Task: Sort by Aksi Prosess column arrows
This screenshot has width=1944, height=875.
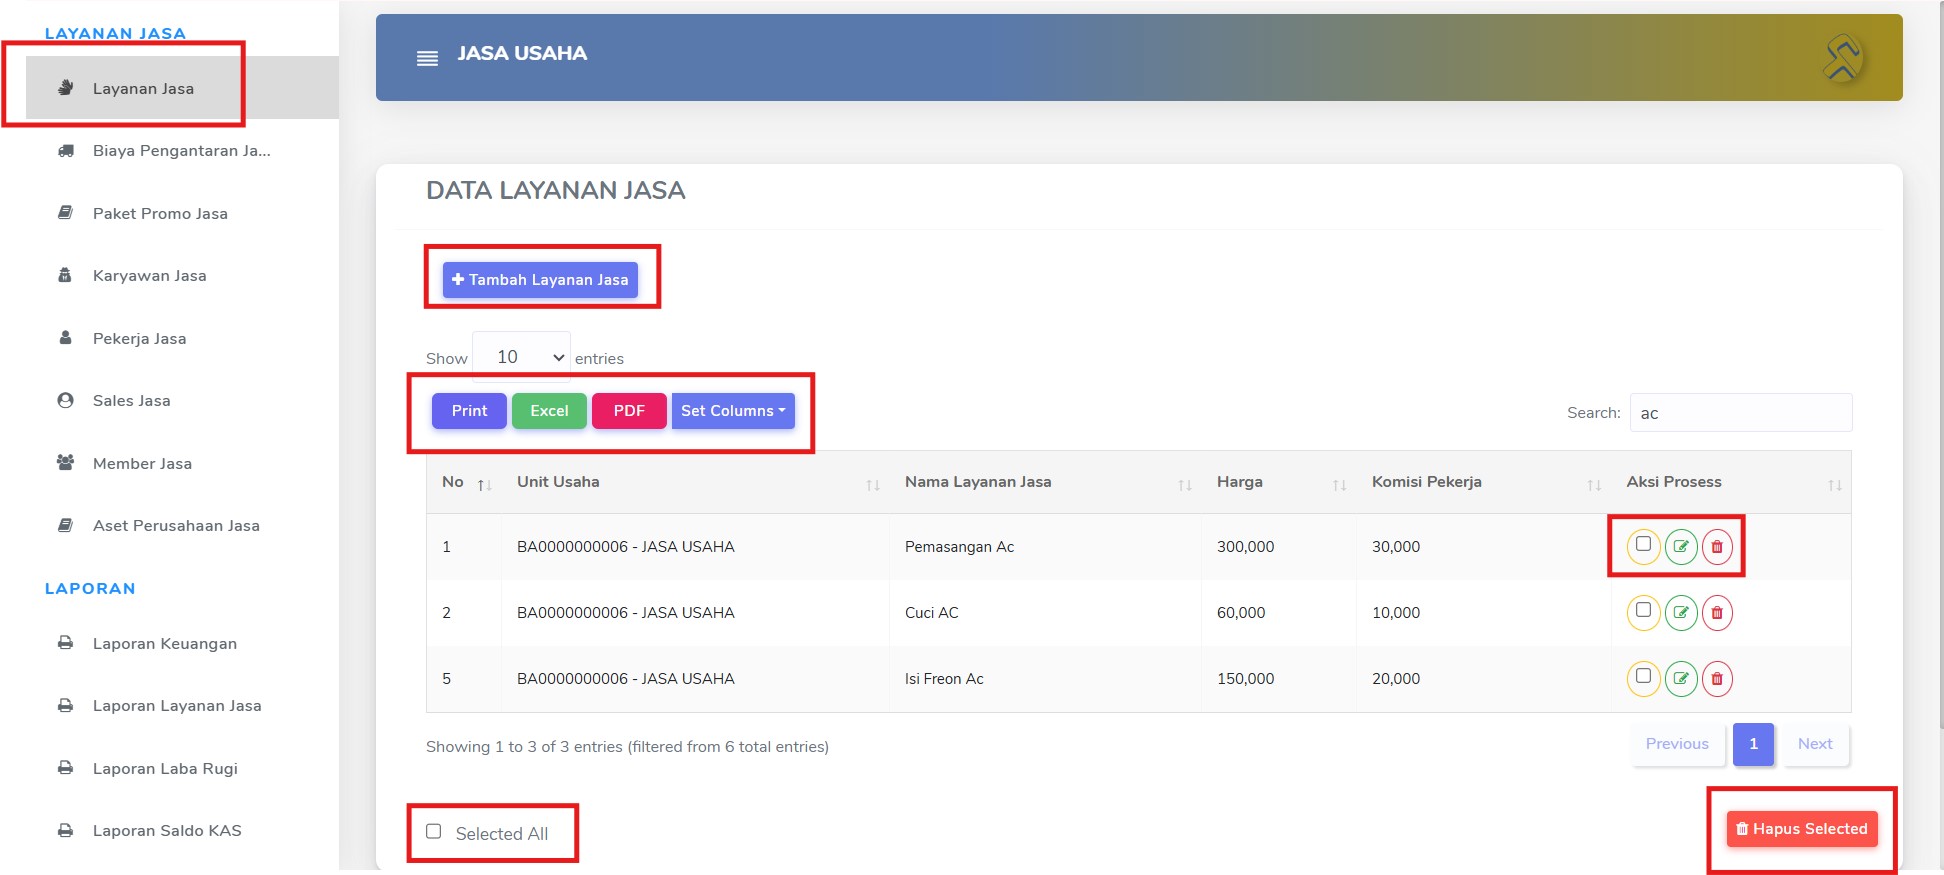Action: click(x=1835, y=485)
